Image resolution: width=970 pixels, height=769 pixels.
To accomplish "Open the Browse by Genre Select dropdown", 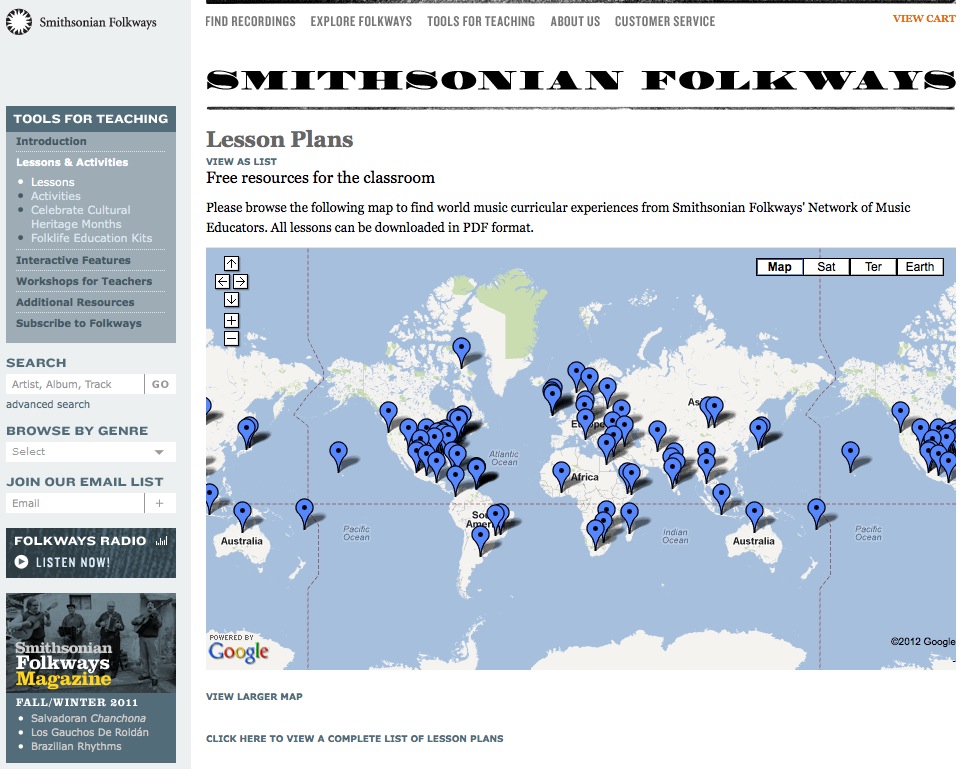I will coord(91,452).
